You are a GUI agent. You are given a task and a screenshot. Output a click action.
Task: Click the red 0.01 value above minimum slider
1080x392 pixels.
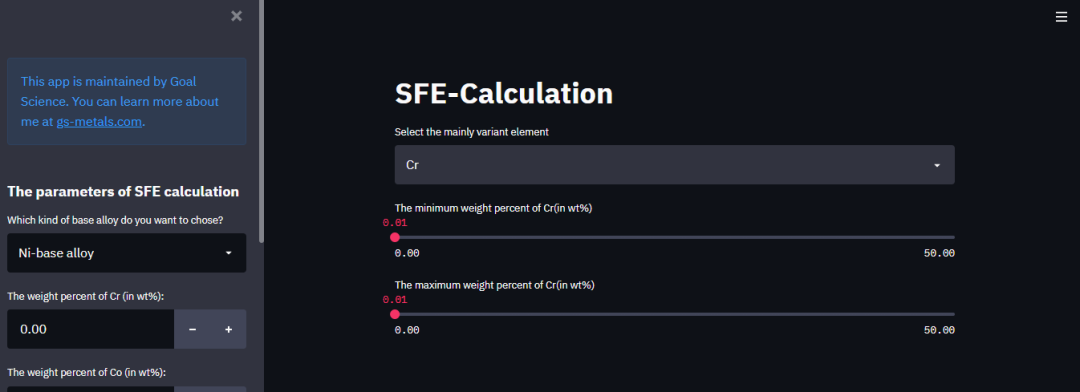pyautogui.click(x=395, y=223)
